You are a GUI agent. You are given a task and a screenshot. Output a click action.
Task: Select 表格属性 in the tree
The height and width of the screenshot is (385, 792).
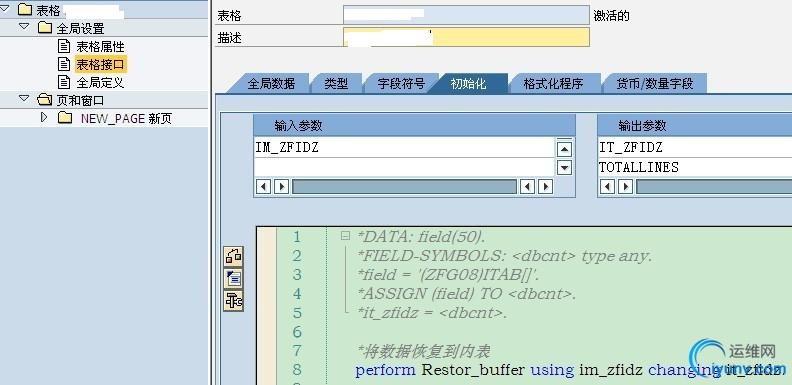pyautogui.click(x=100, y=46)
